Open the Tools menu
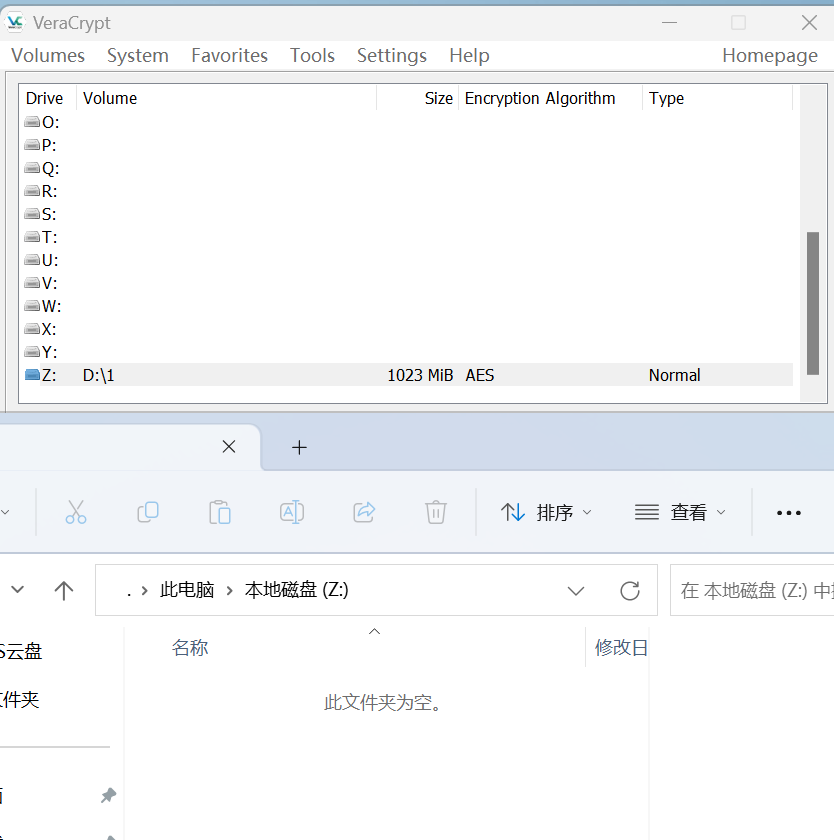 click(312, 56)
